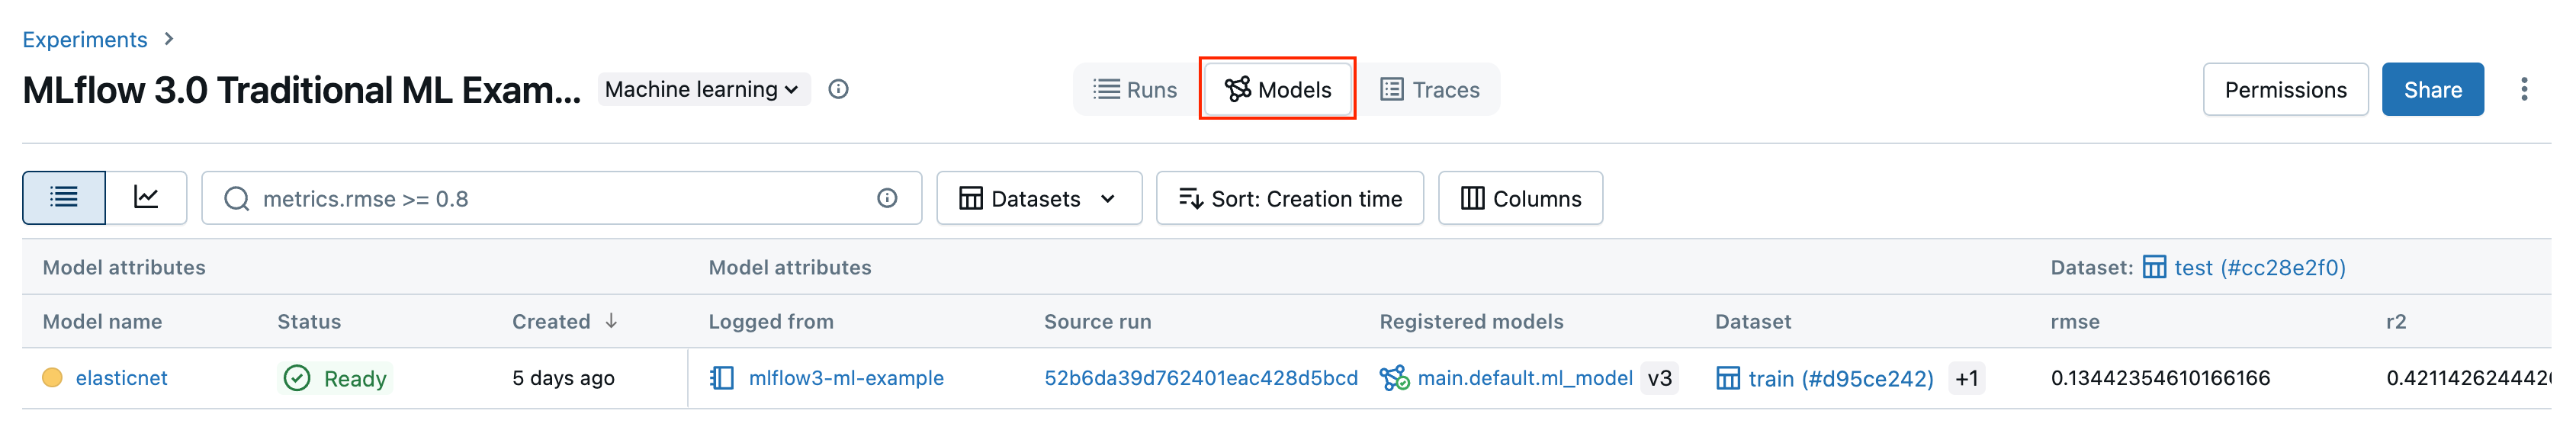Click the Share button
The width and height of the screenshot is (2576, 430).
coord(2431,89)
